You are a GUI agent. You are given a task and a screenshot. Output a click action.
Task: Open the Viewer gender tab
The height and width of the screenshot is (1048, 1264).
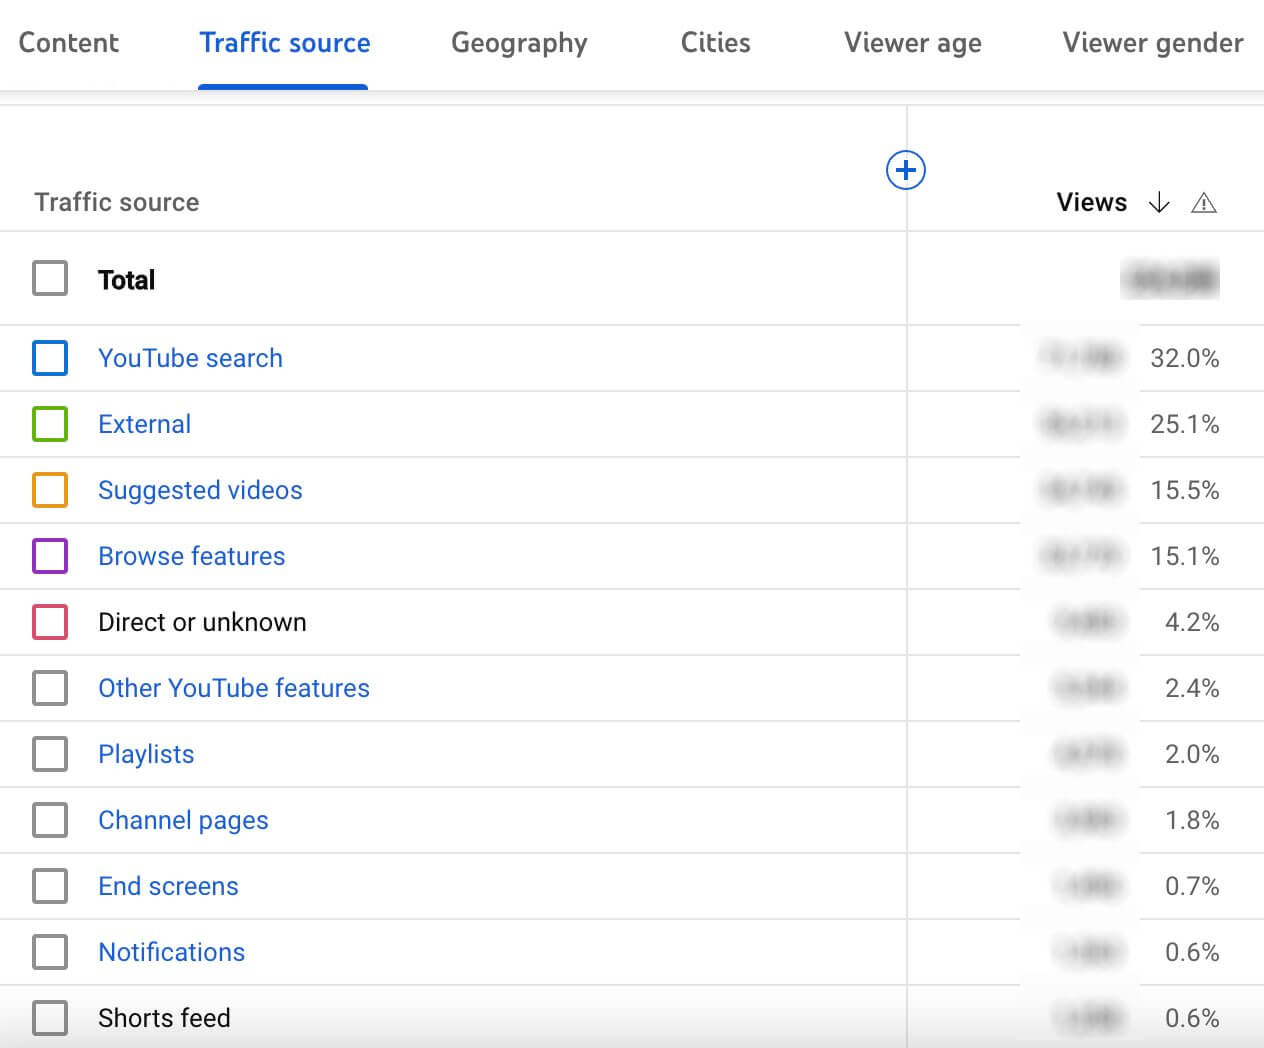(1153, 43)
